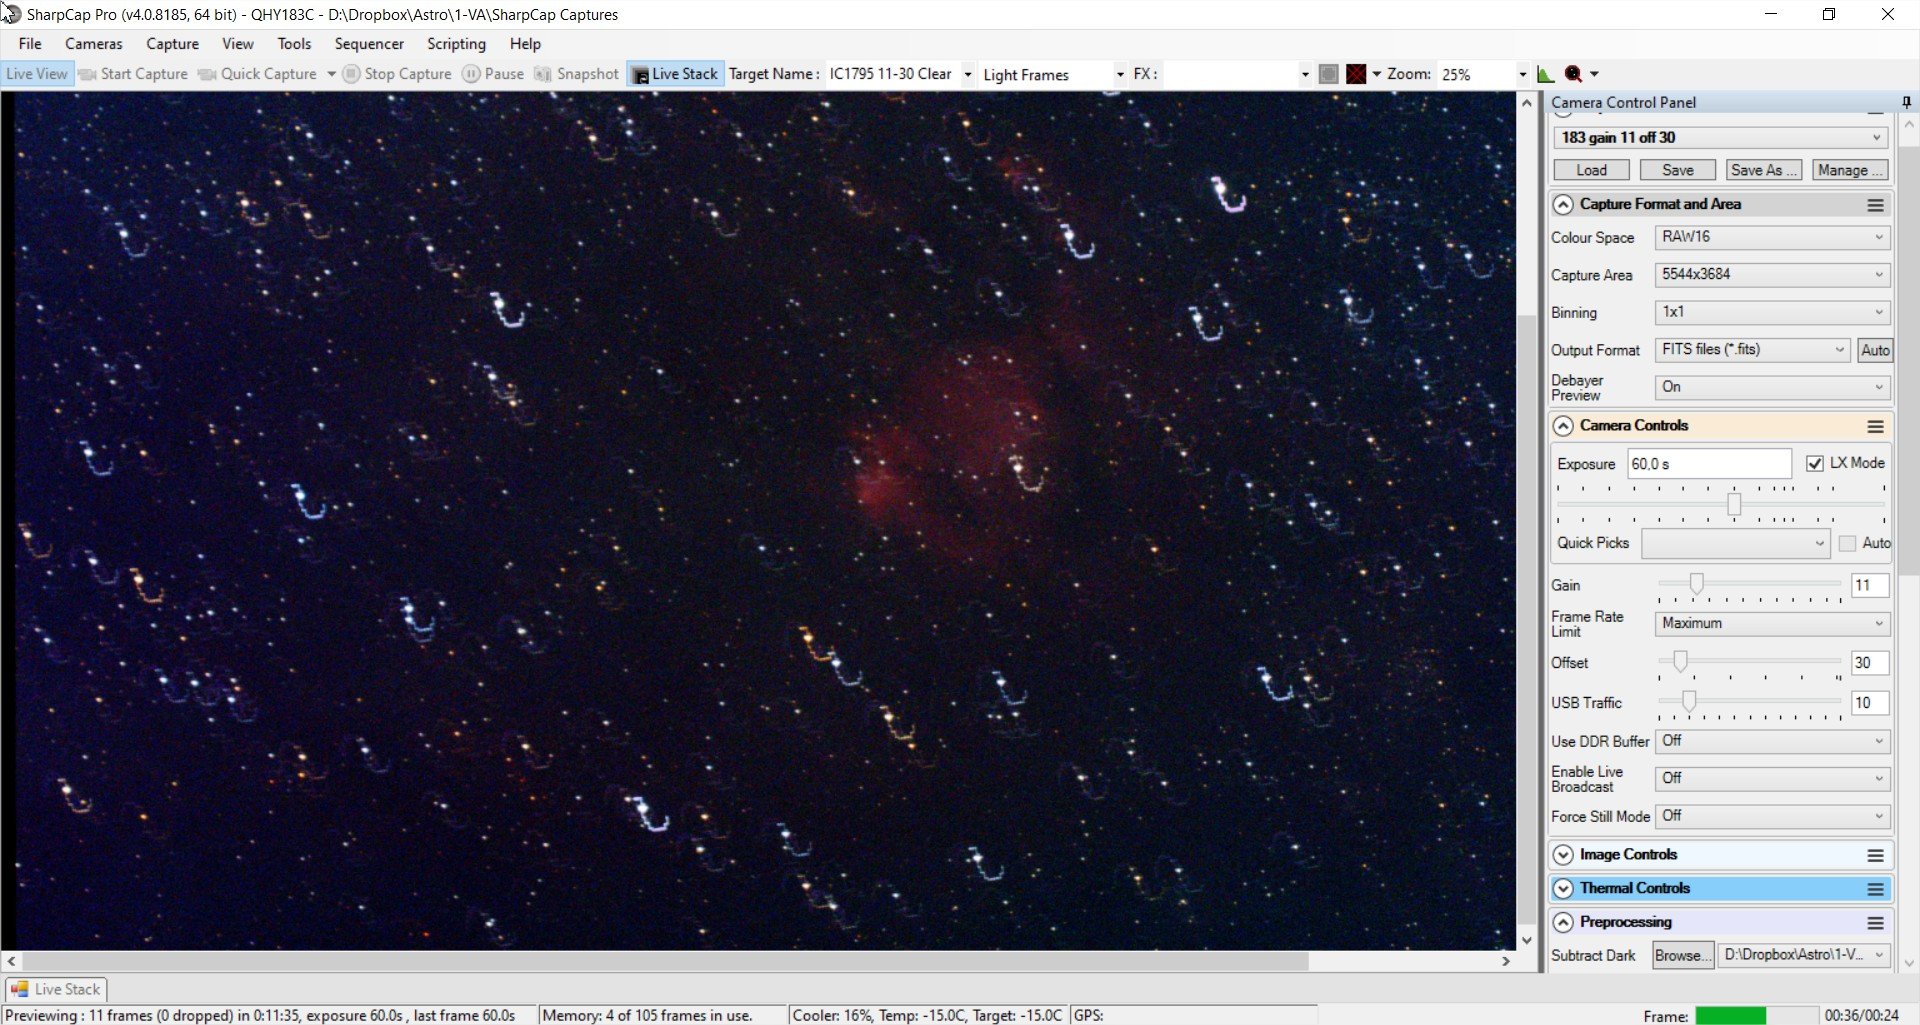Screen dimensions: 1920x1025
Task: Expand the Thermal Controls section
Action: coord(1563,888)
